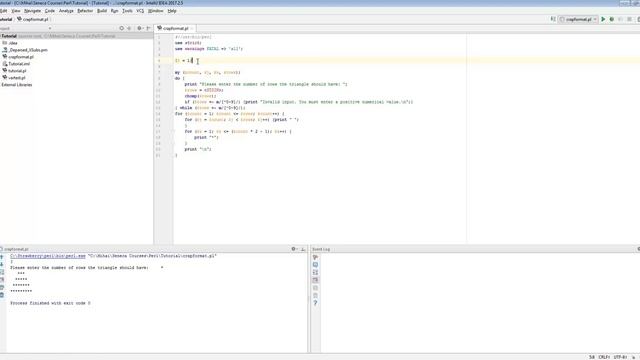
Task: Click the collapse all icon in Project panel
Action: tap(129, 28)
